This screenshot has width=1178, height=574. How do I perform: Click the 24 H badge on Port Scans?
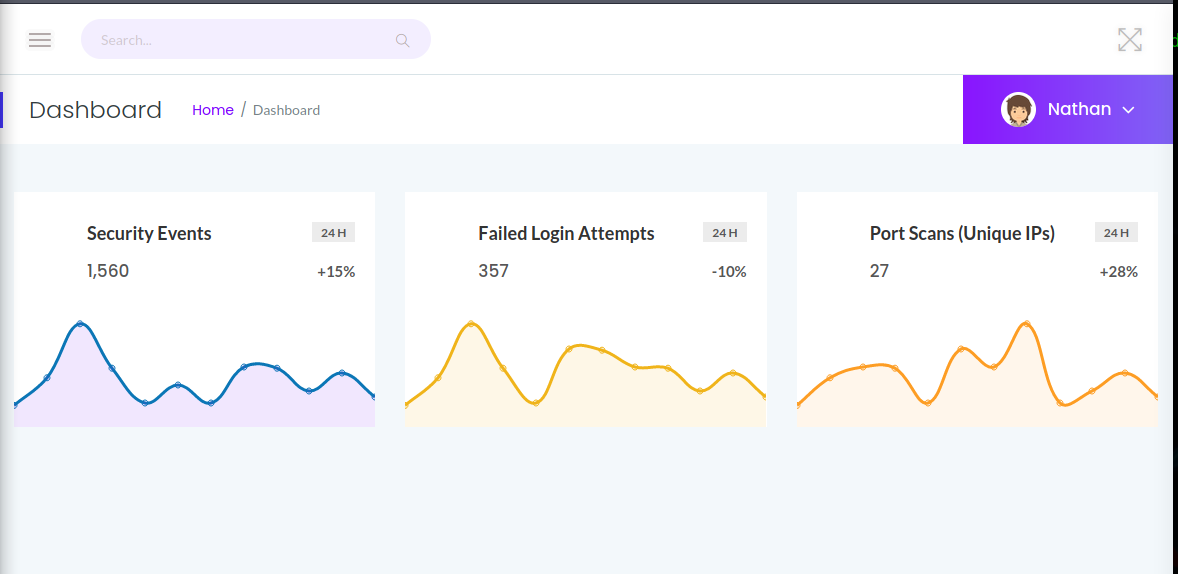tap(1116, 233)
